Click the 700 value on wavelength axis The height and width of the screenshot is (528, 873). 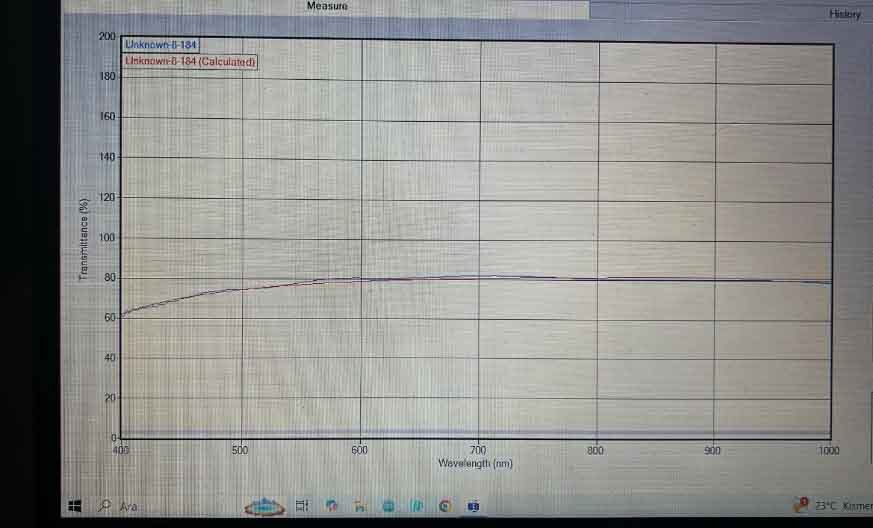tap(477, 451)
